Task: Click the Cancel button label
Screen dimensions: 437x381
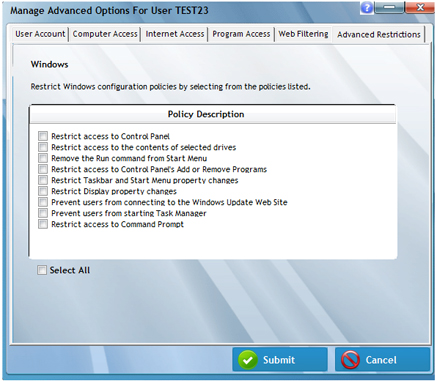Action: coord(381,360)
